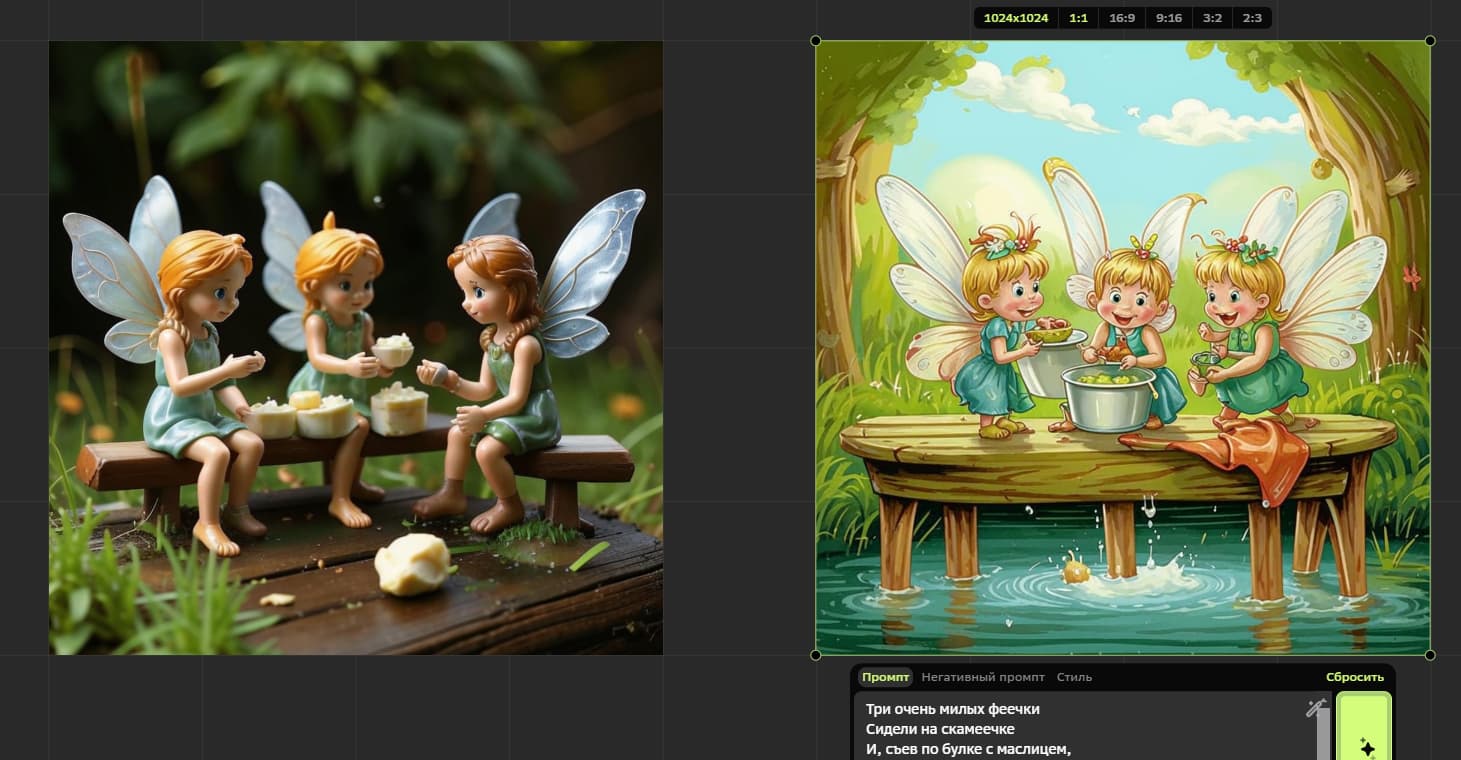Open the Негативный промпт tab
This screenshot has width=1461, height=760.
click(x=982, y=677)
